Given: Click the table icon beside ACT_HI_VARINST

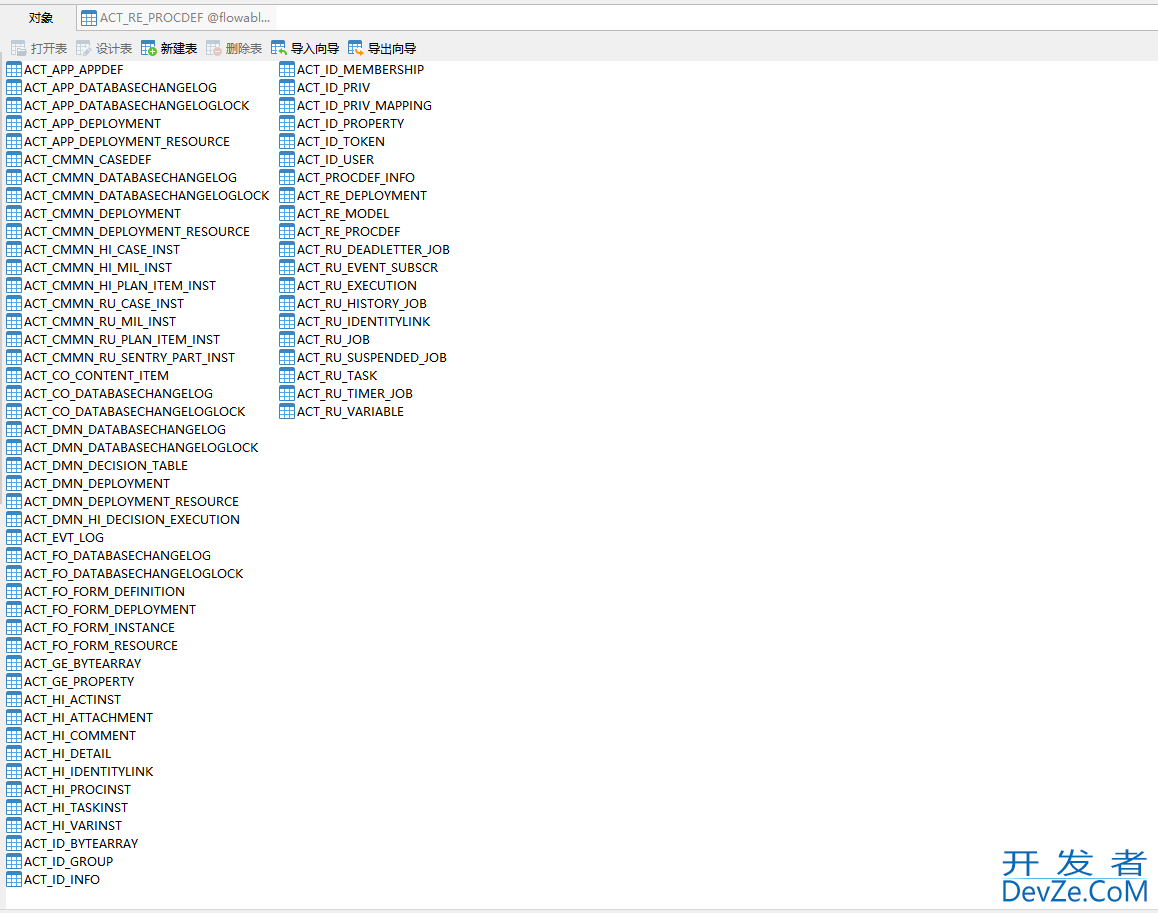Looking at the screenshot, I should 14,826.
